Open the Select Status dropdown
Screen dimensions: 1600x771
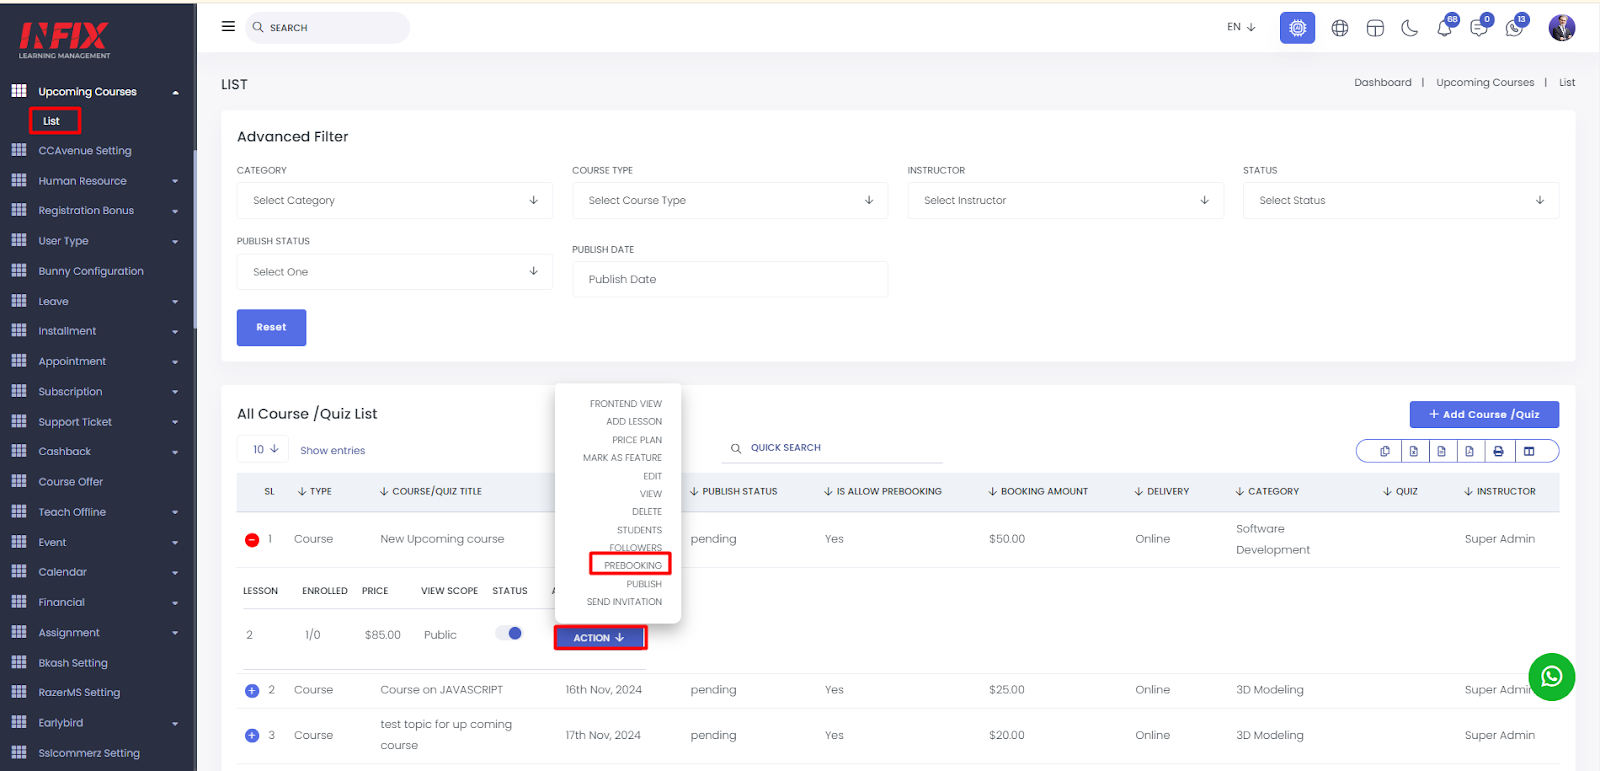coord(1401,200)
